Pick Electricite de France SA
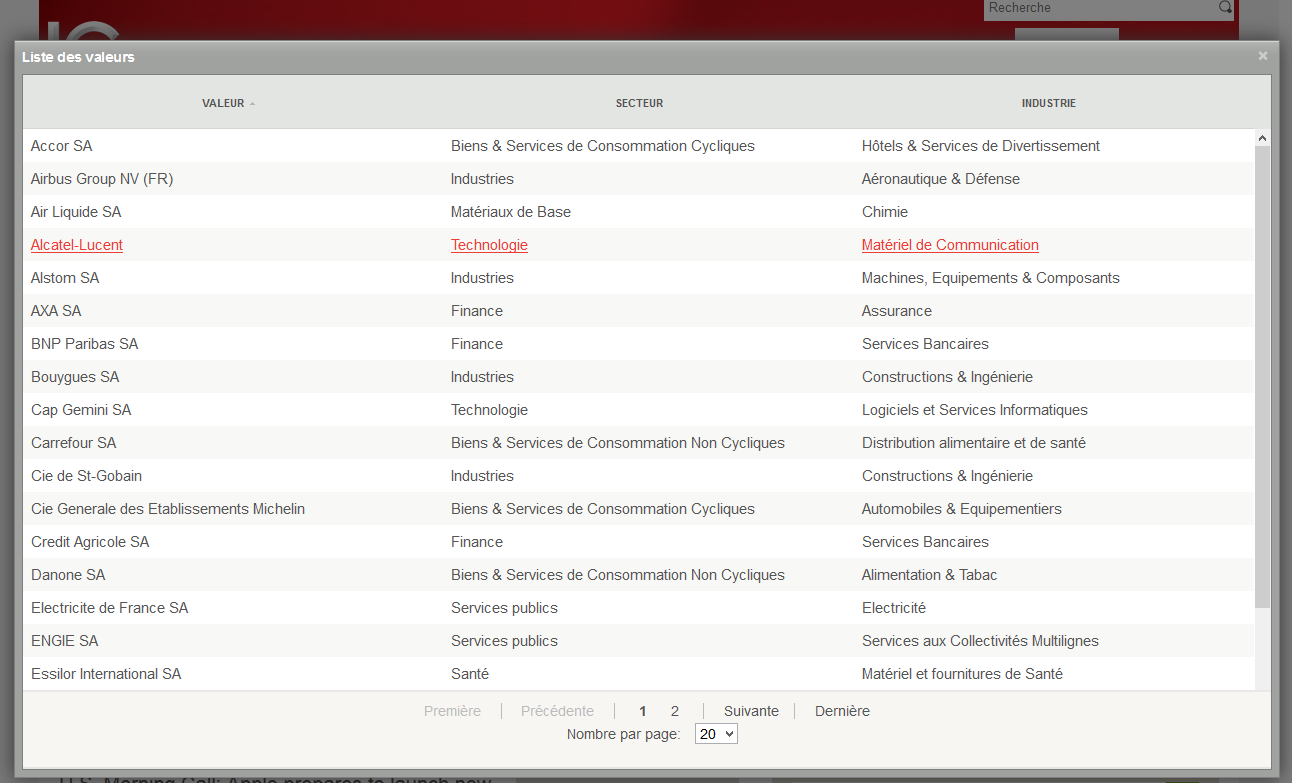 [109, 608]
